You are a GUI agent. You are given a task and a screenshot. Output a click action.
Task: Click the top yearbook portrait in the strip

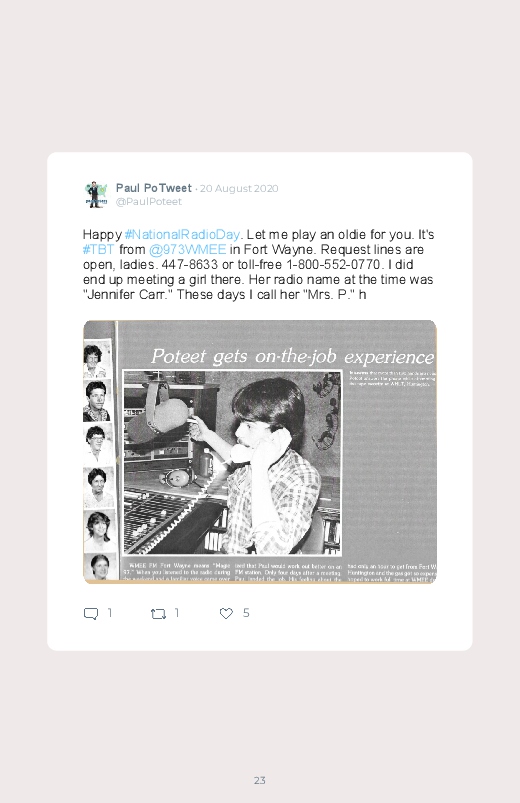pyautogui.click(x=97, y=359)
